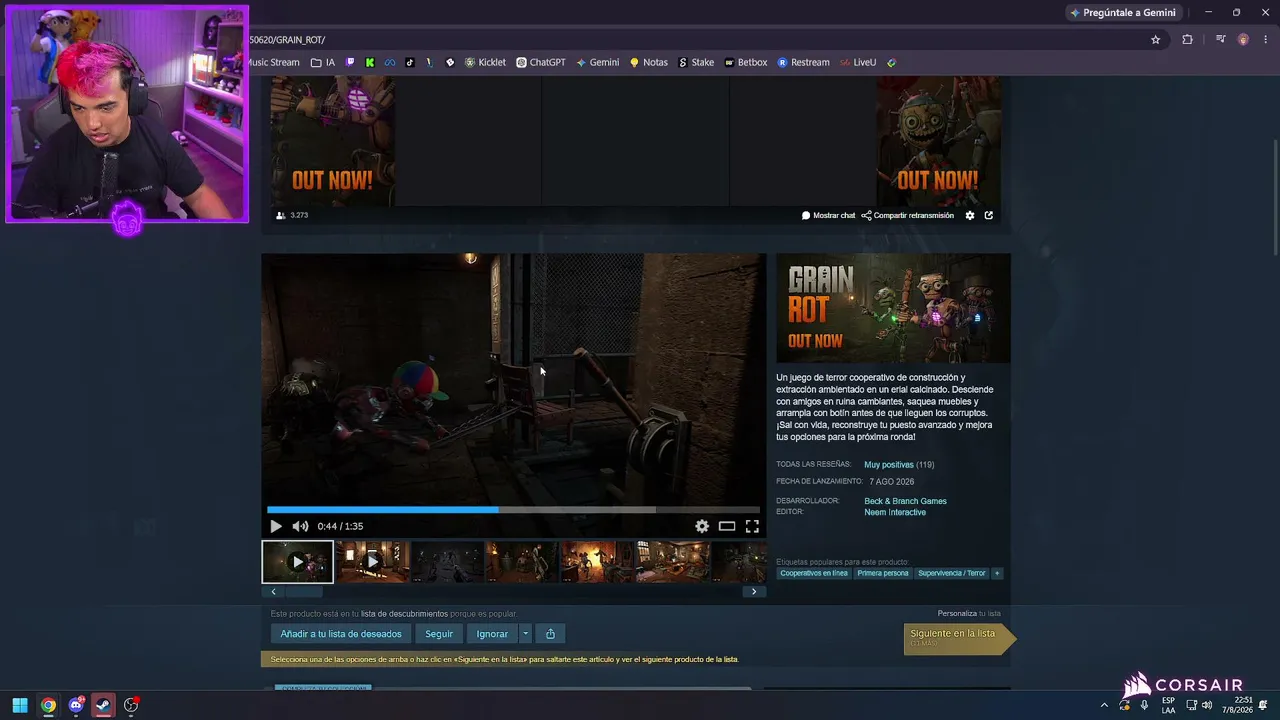Open the Stake bookmark
The height and width of the screenshot is (720, 1280).
point(696,62)
